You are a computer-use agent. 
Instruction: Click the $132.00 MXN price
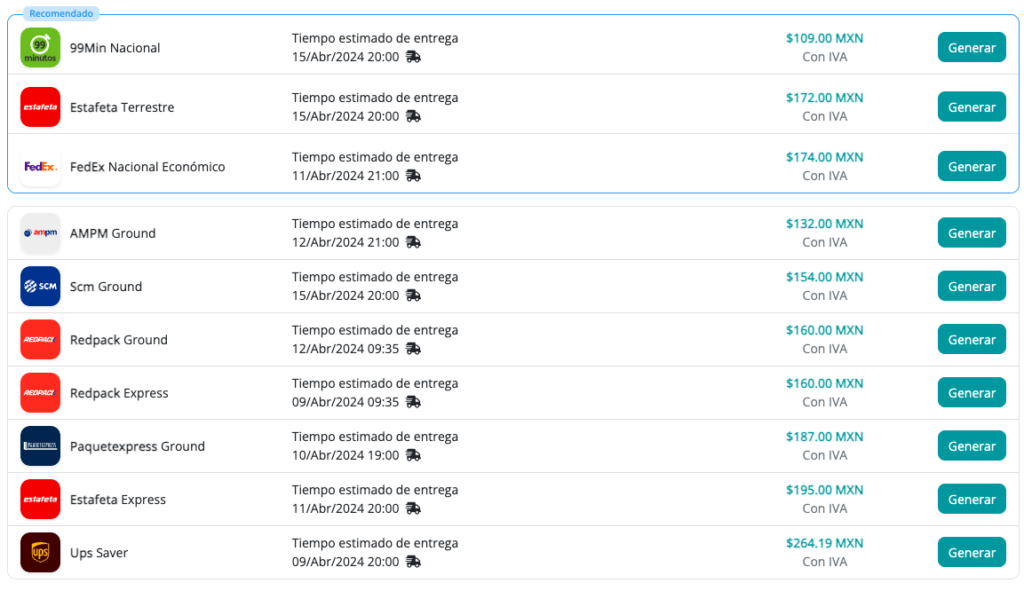pos(824,223)
